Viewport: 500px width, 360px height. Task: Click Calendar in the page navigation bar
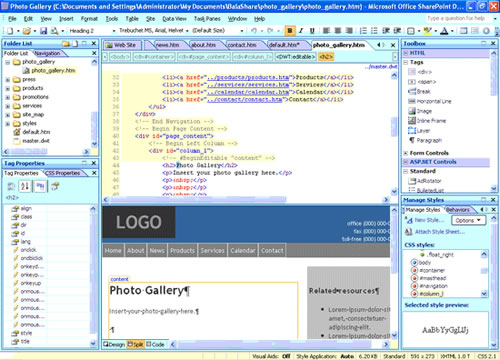coord(243,251)
